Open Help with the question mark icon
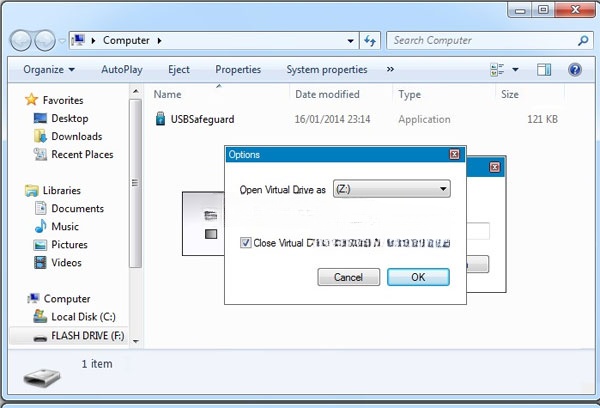The width and height of the screenshot is (600, 408). [x=575, y=70]
